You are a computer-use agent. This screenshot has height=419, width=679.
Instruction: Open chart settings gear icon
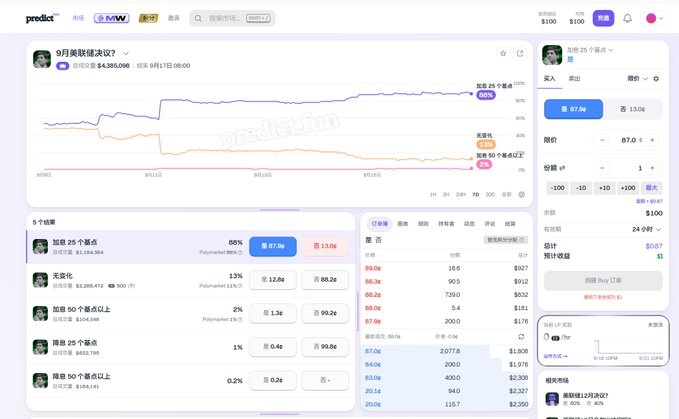(x=522, y=194)
